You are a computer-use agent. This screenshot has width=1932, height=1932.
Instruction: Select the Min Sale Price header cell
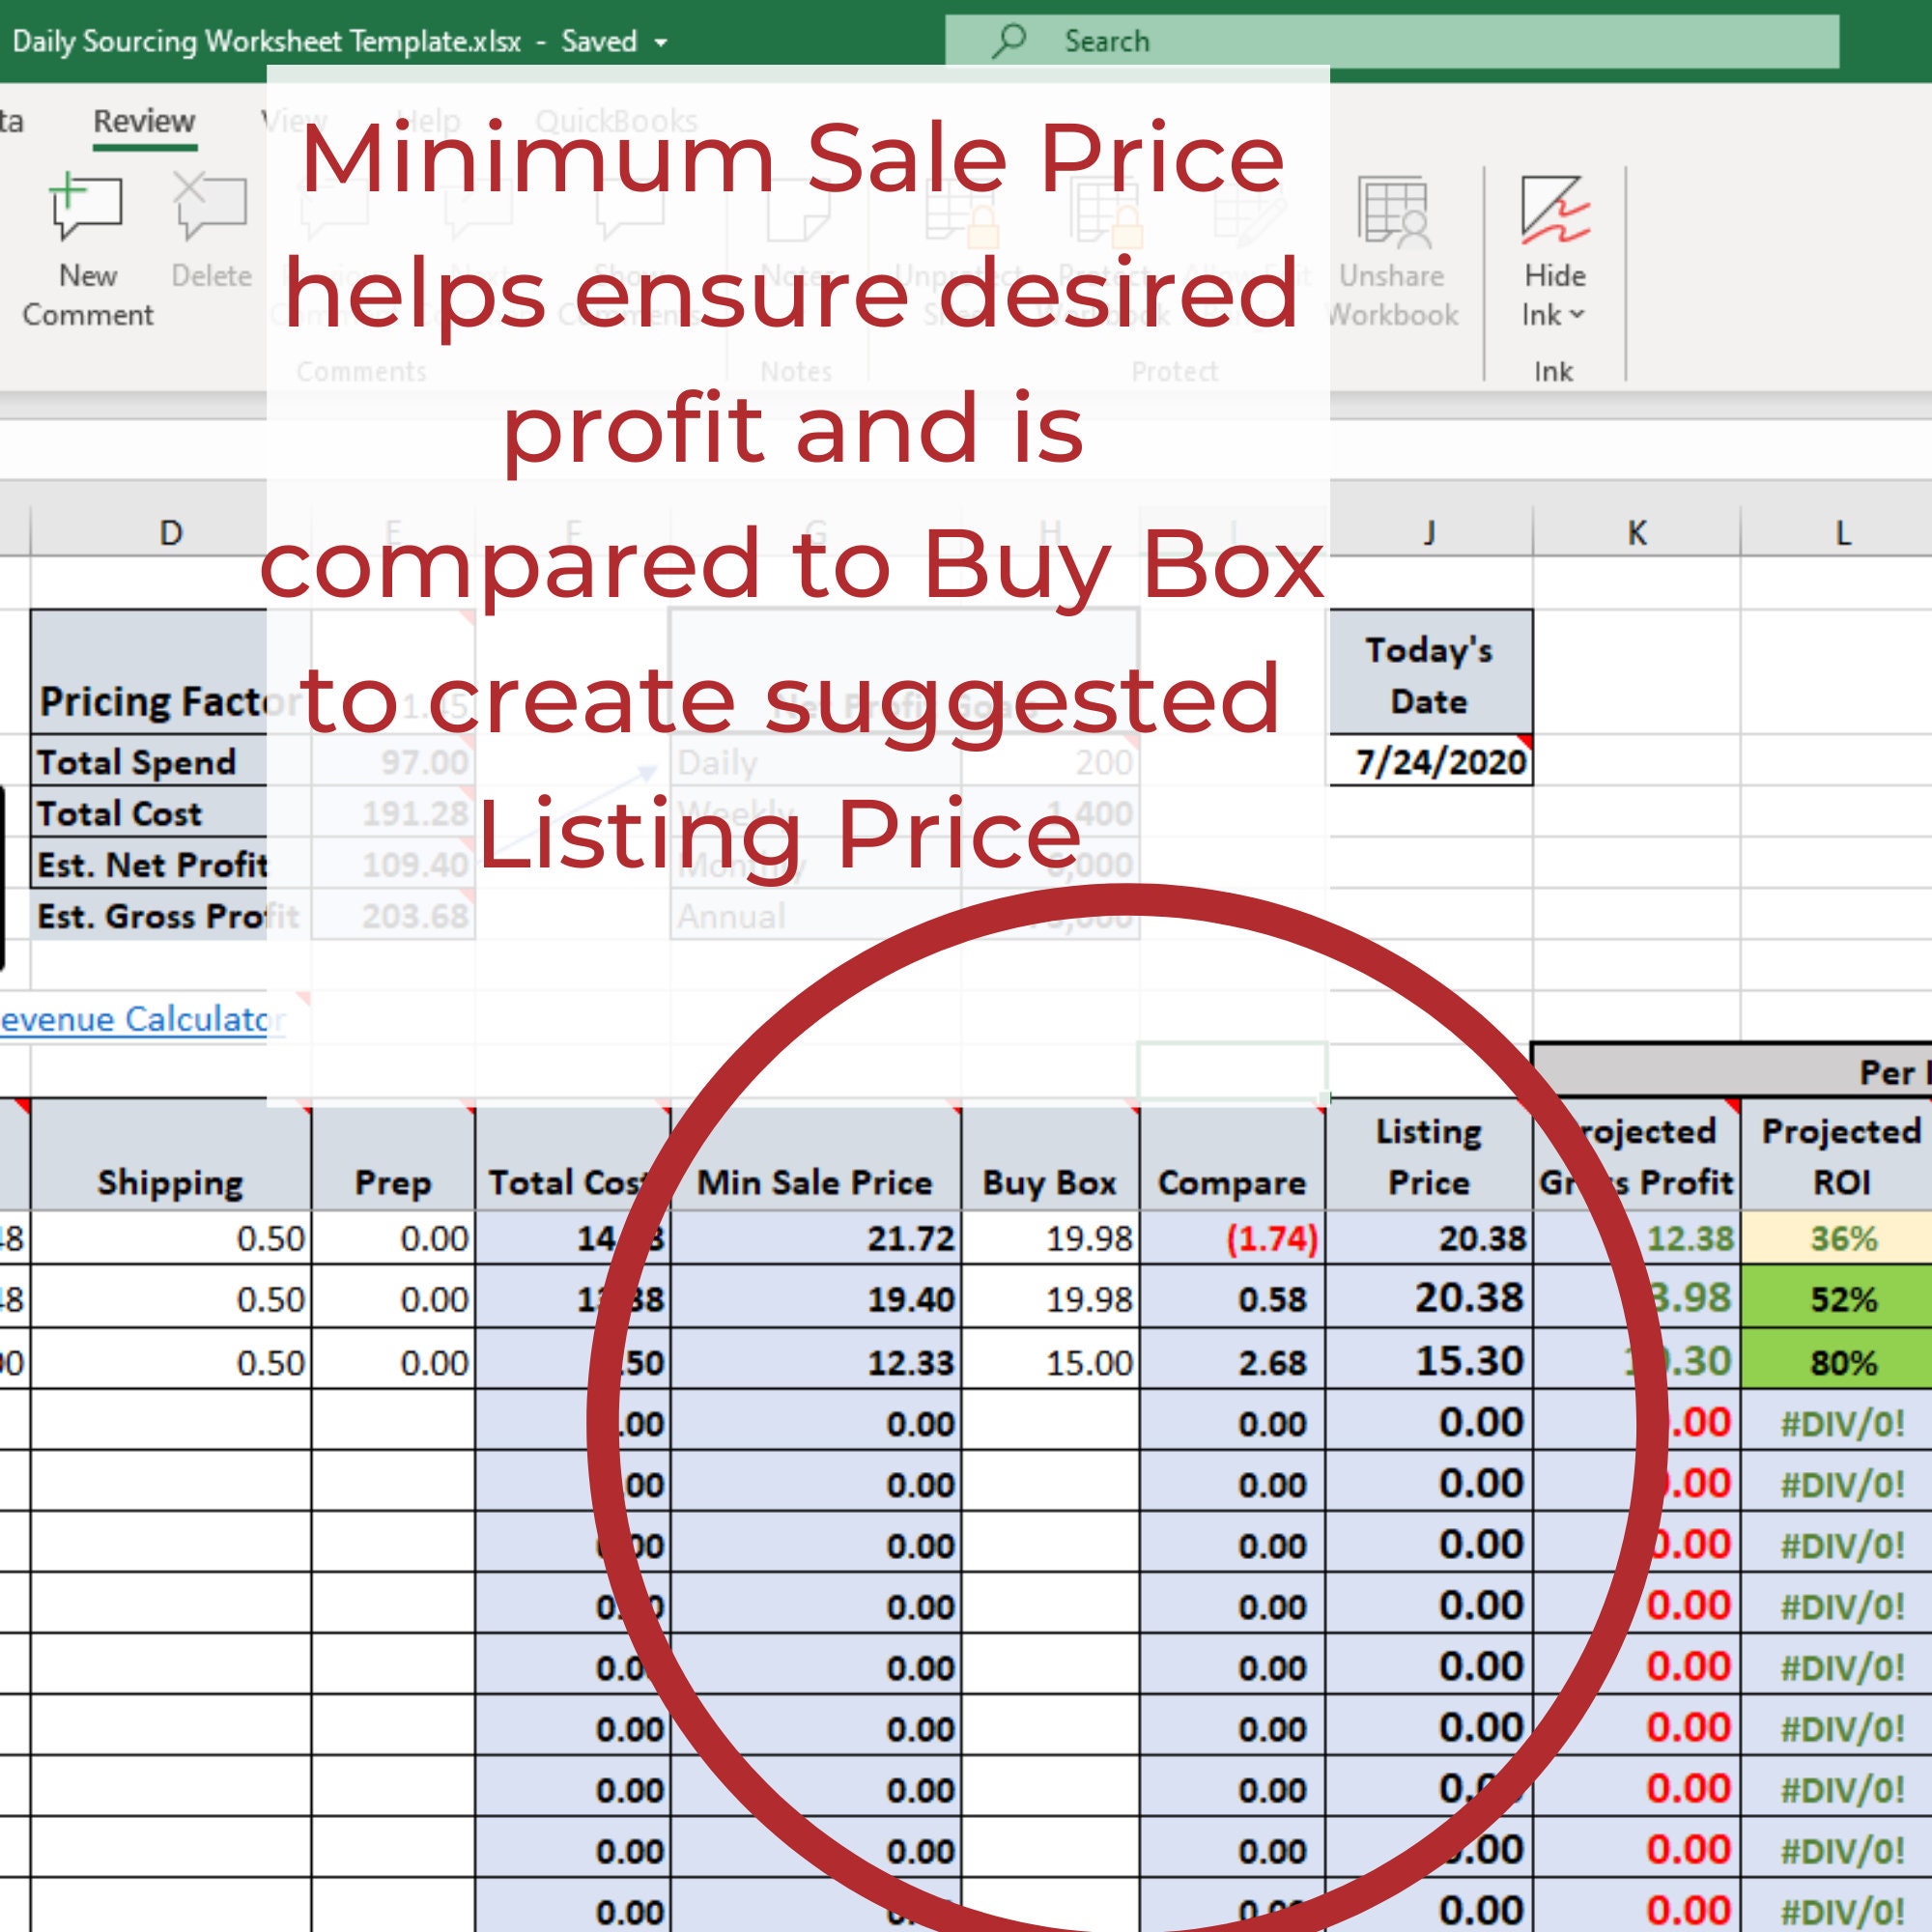815,1156
